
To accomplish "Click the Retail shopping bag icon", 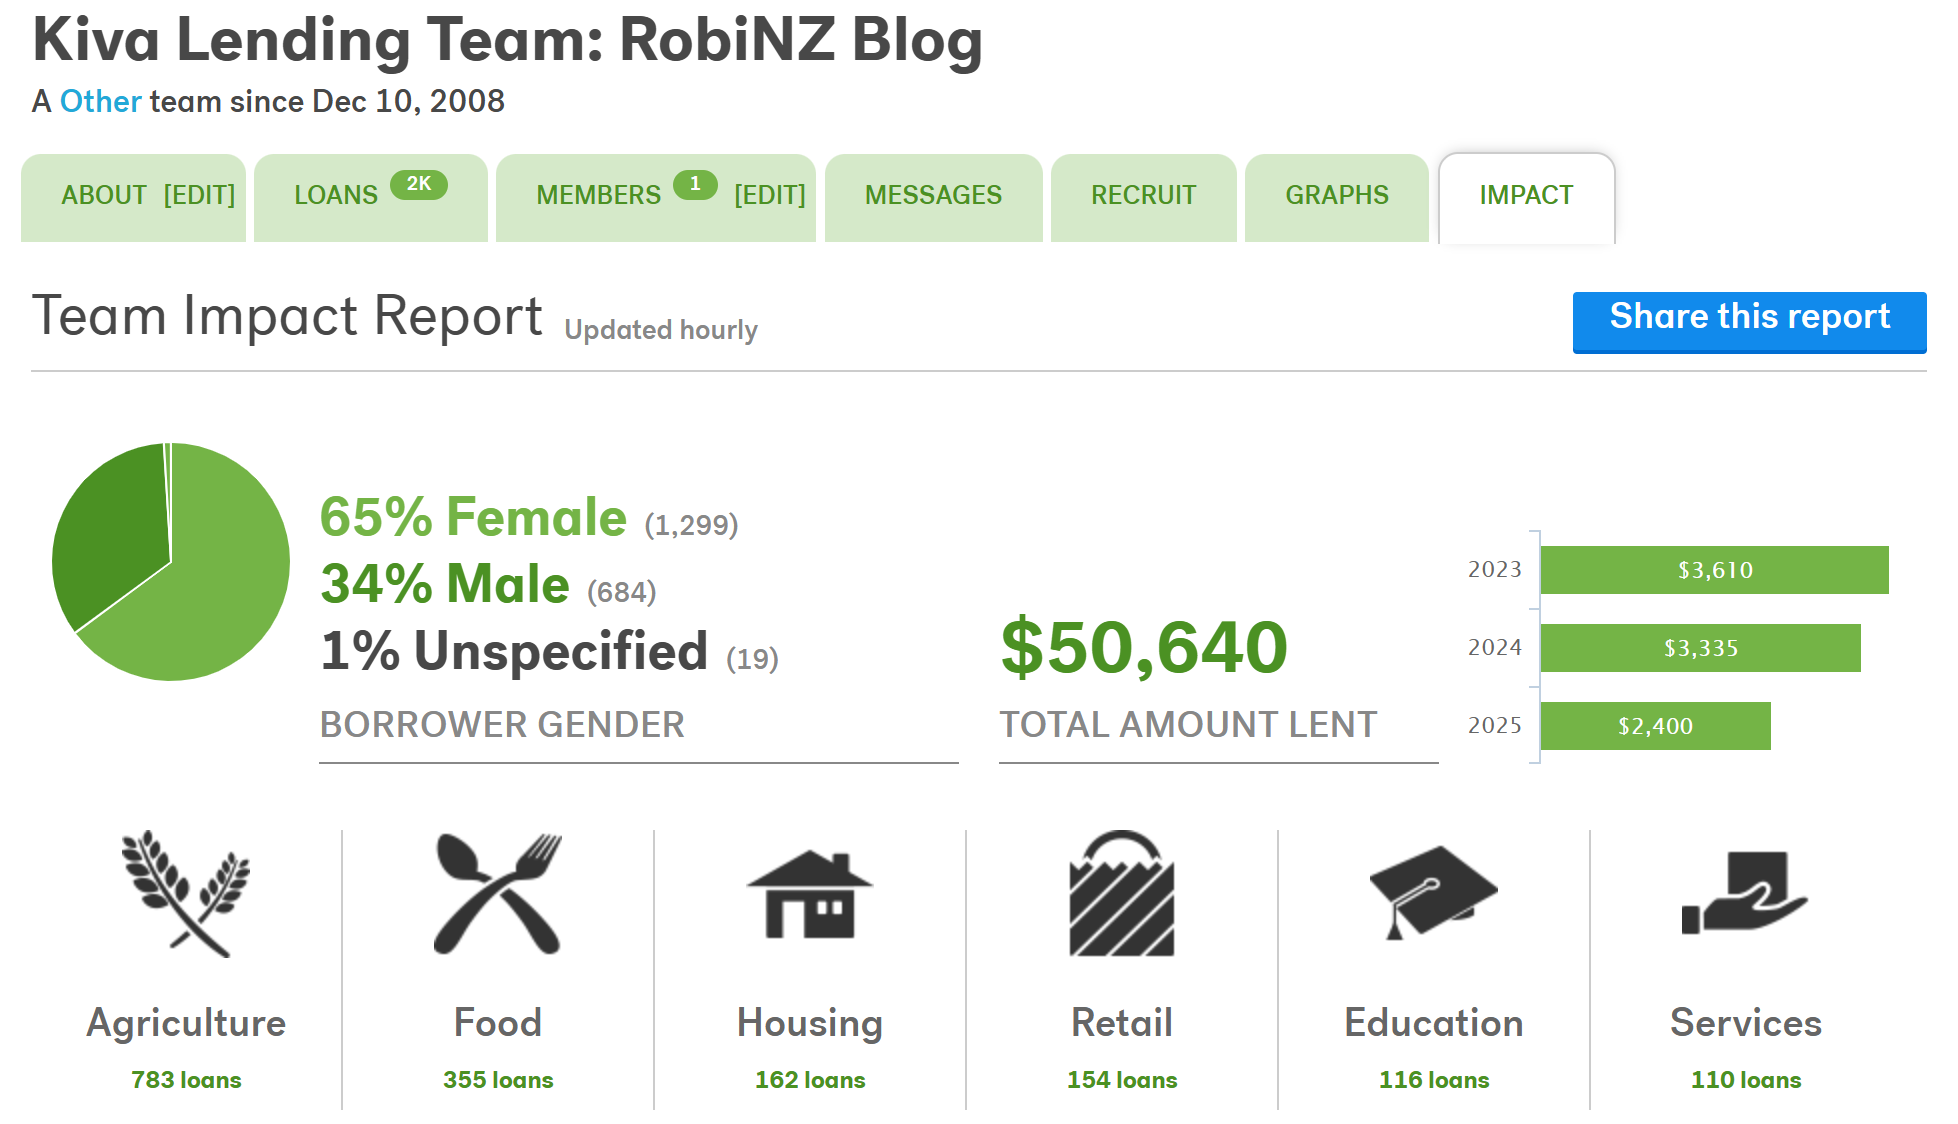I will (1122, 893).
